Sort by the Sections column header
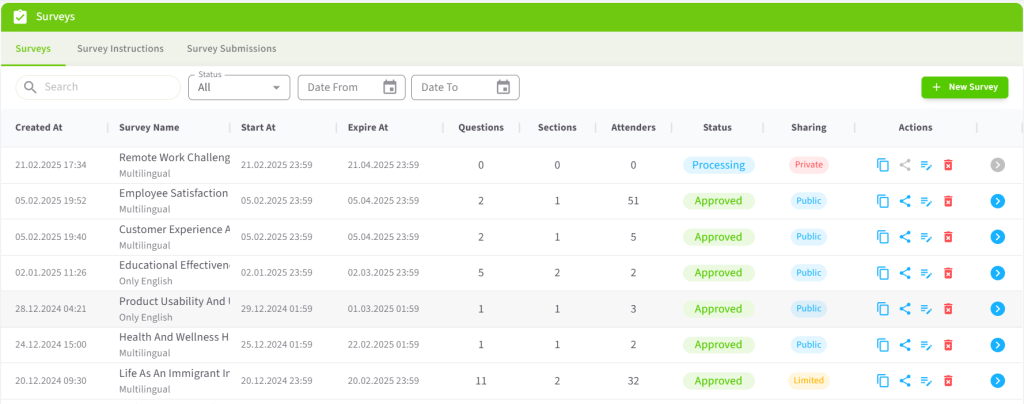 pyautogui.click(x=557, y=128)
